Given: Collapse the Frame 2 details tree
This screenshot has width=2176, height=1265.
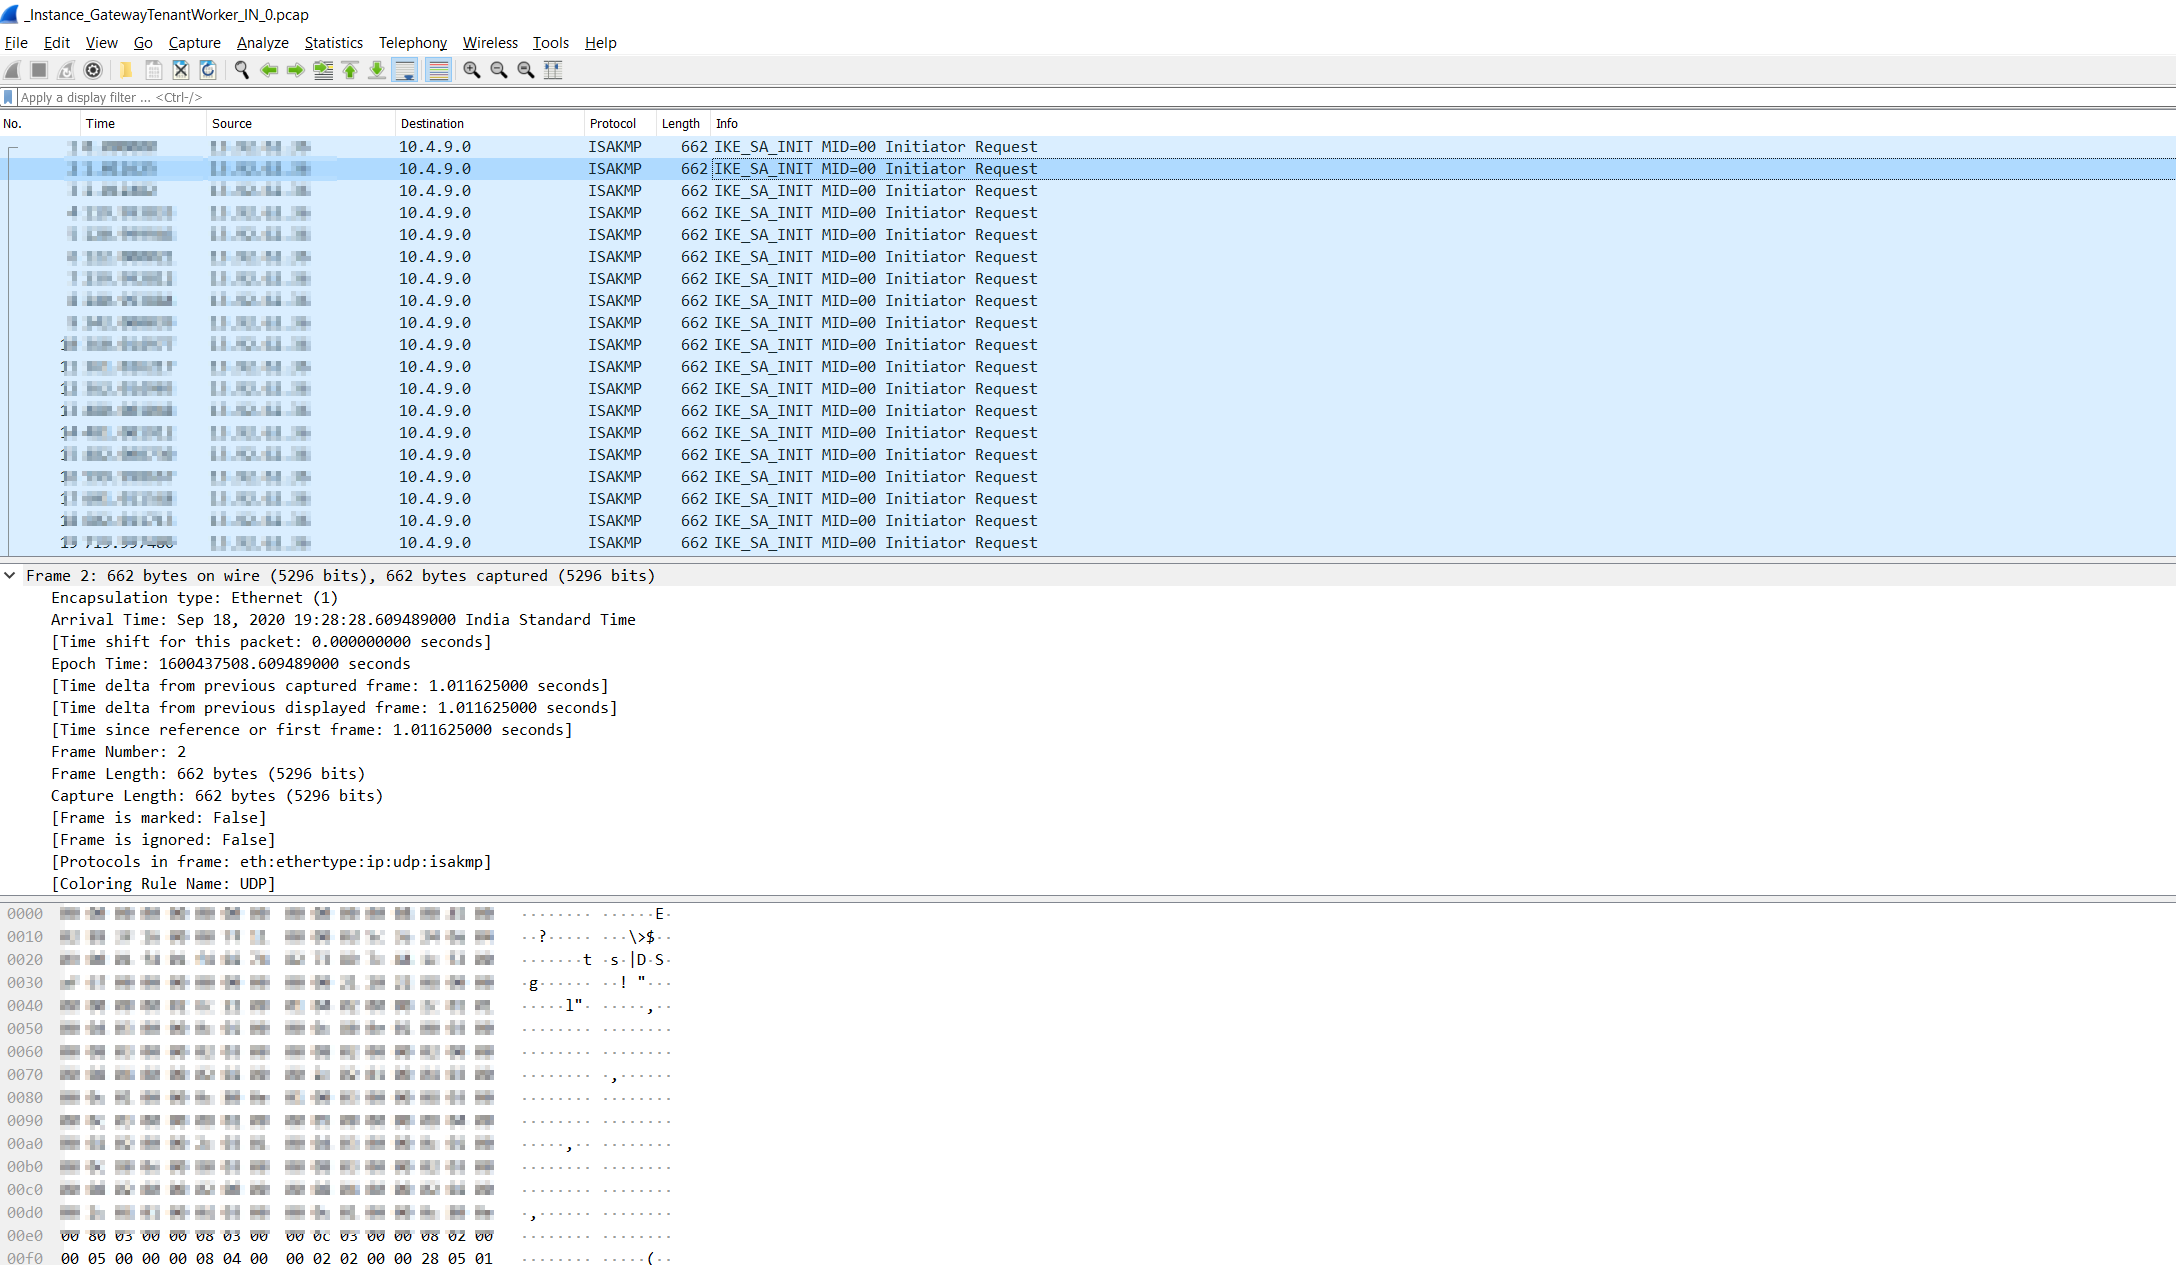Looking at the screenshot, I should tap(9, 576).
